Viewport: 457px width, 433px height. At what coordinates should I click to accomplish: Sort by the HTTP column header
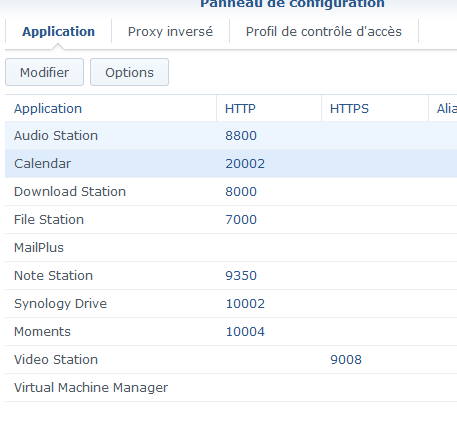(x=269, y=108)
